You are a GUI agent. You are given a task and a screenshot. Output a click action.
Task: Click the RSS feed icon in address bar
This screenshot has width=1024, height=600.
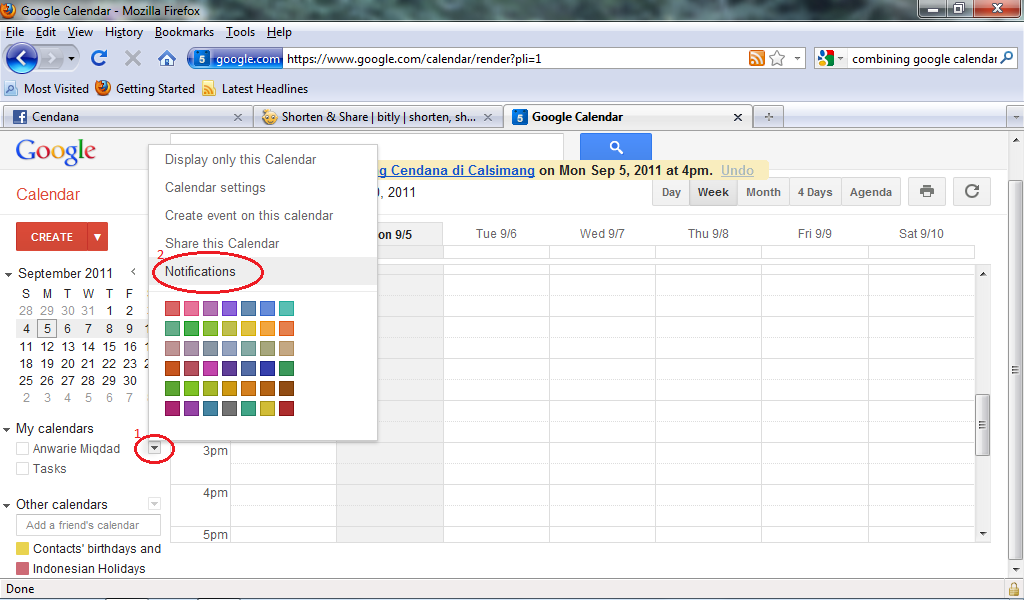point(756,59)
